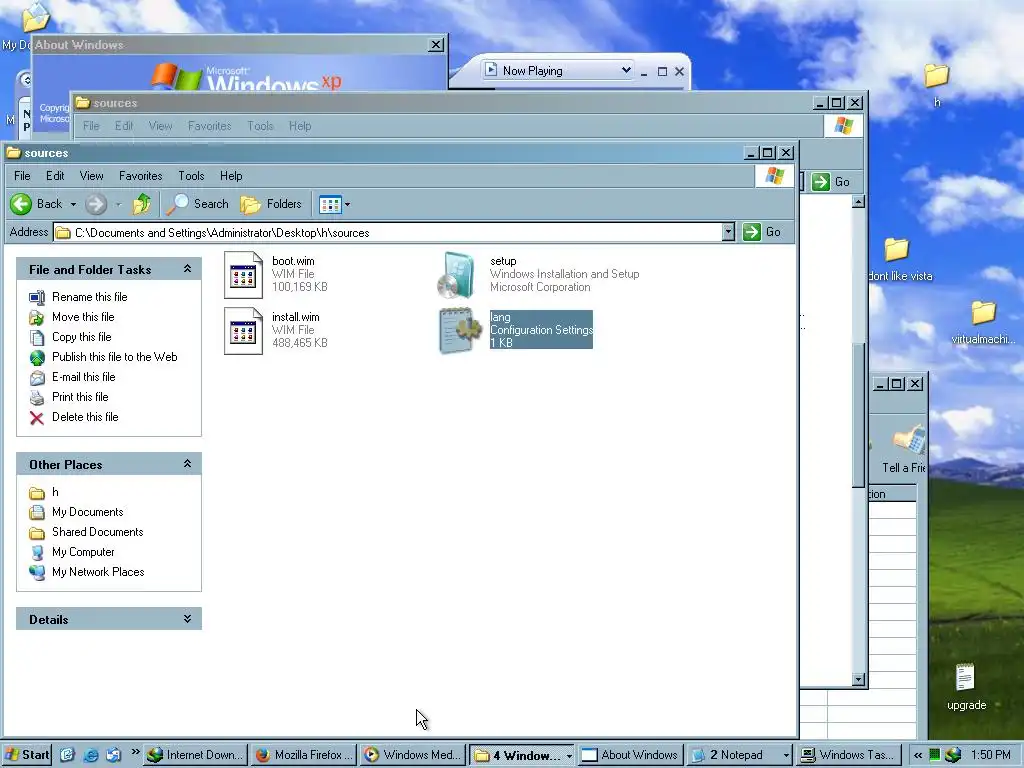1024x768 pixels.
Task: Select the 'upgrade' text file on desktop
Action: (x=966, y=679)
